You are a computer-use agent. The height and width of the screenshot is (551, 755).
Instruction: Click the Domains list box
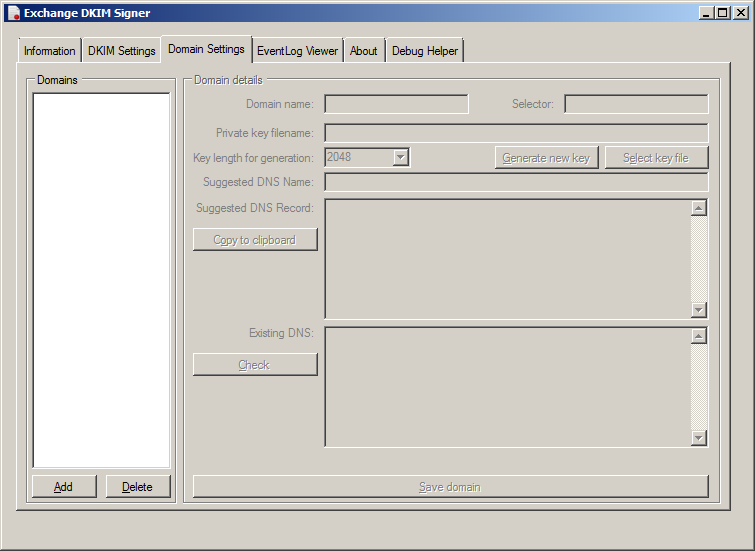[101, 280]
